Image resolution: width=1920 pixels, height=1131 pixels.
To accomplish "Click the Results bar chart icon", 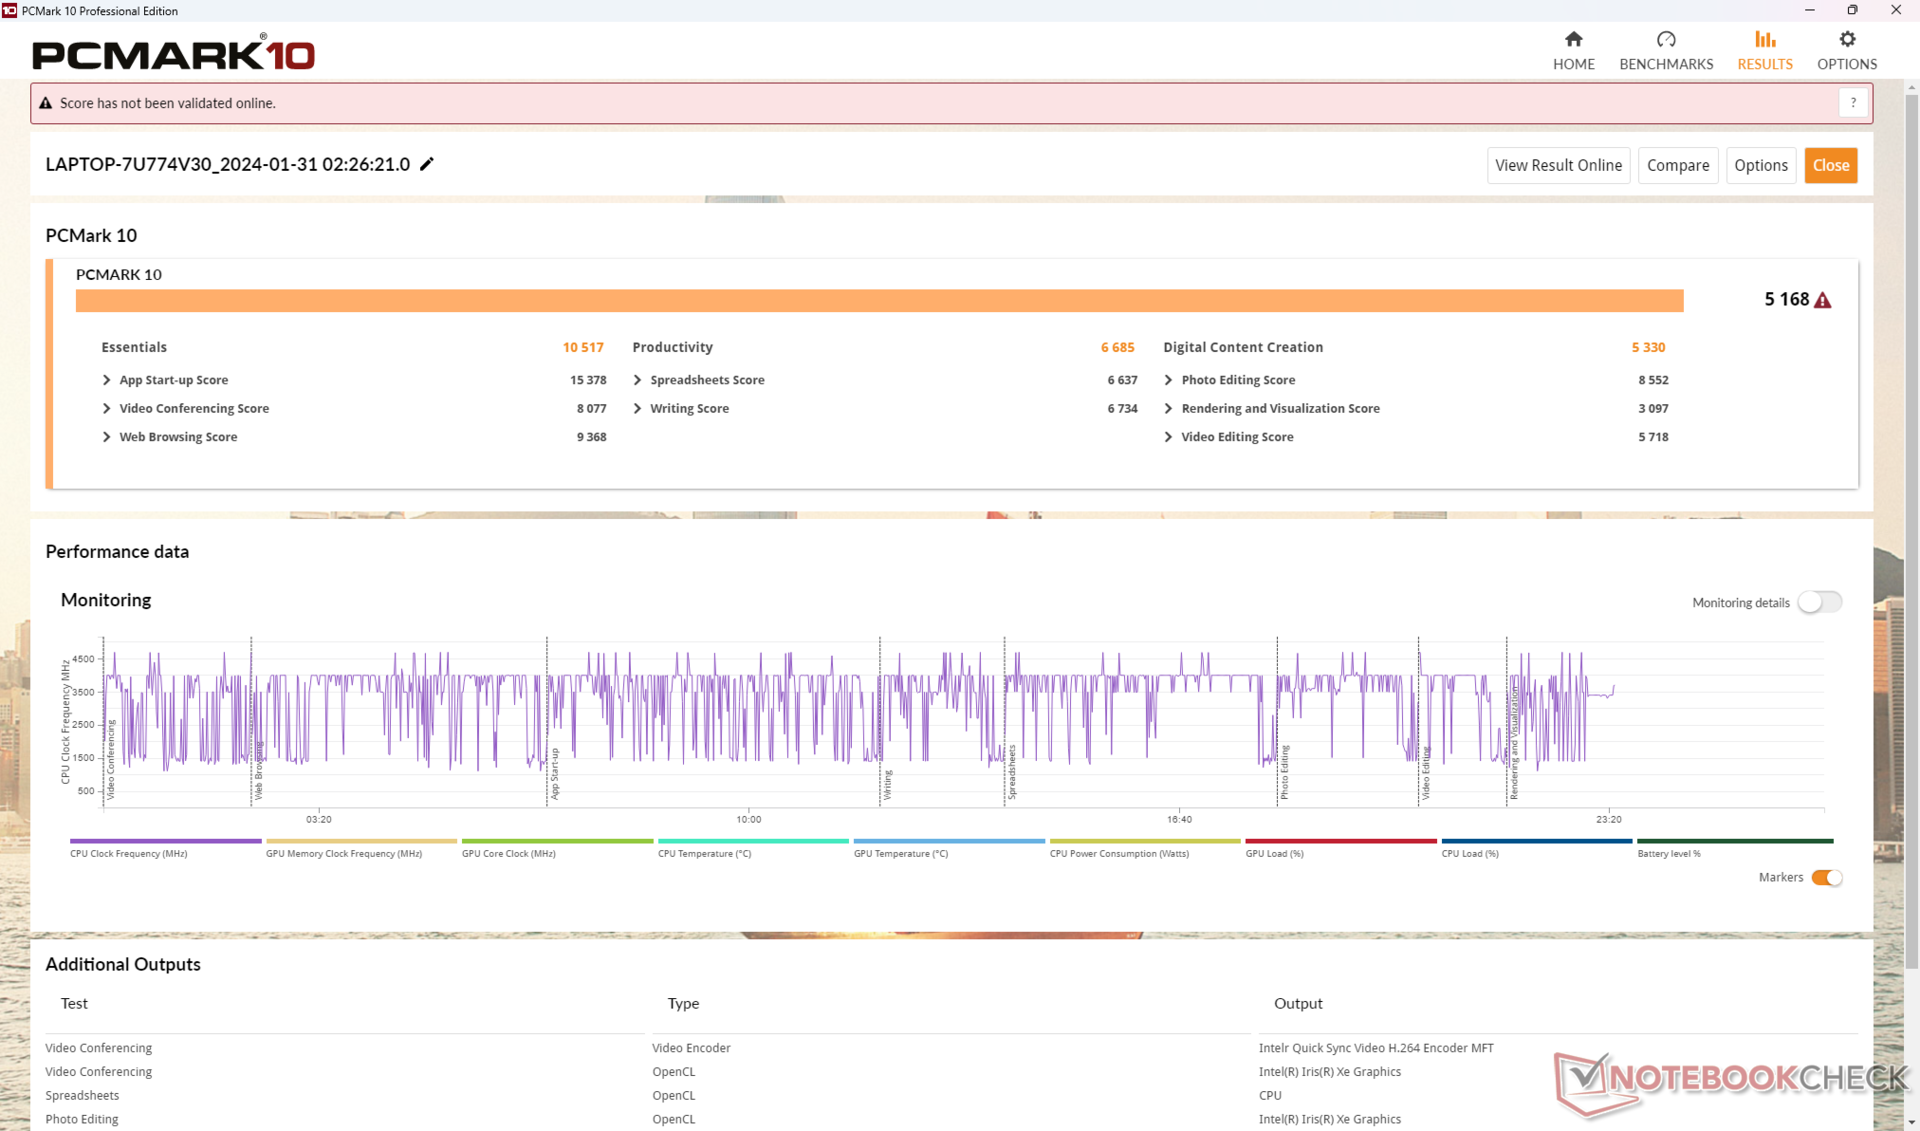I will (1764, 40).
